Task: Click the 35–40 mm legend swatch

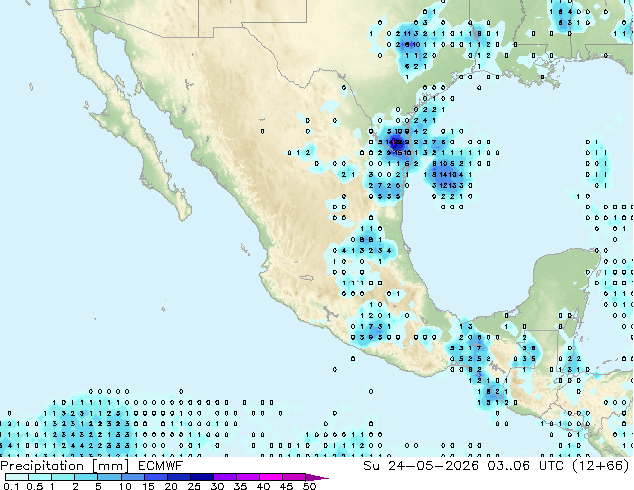Action: (248, 477)
